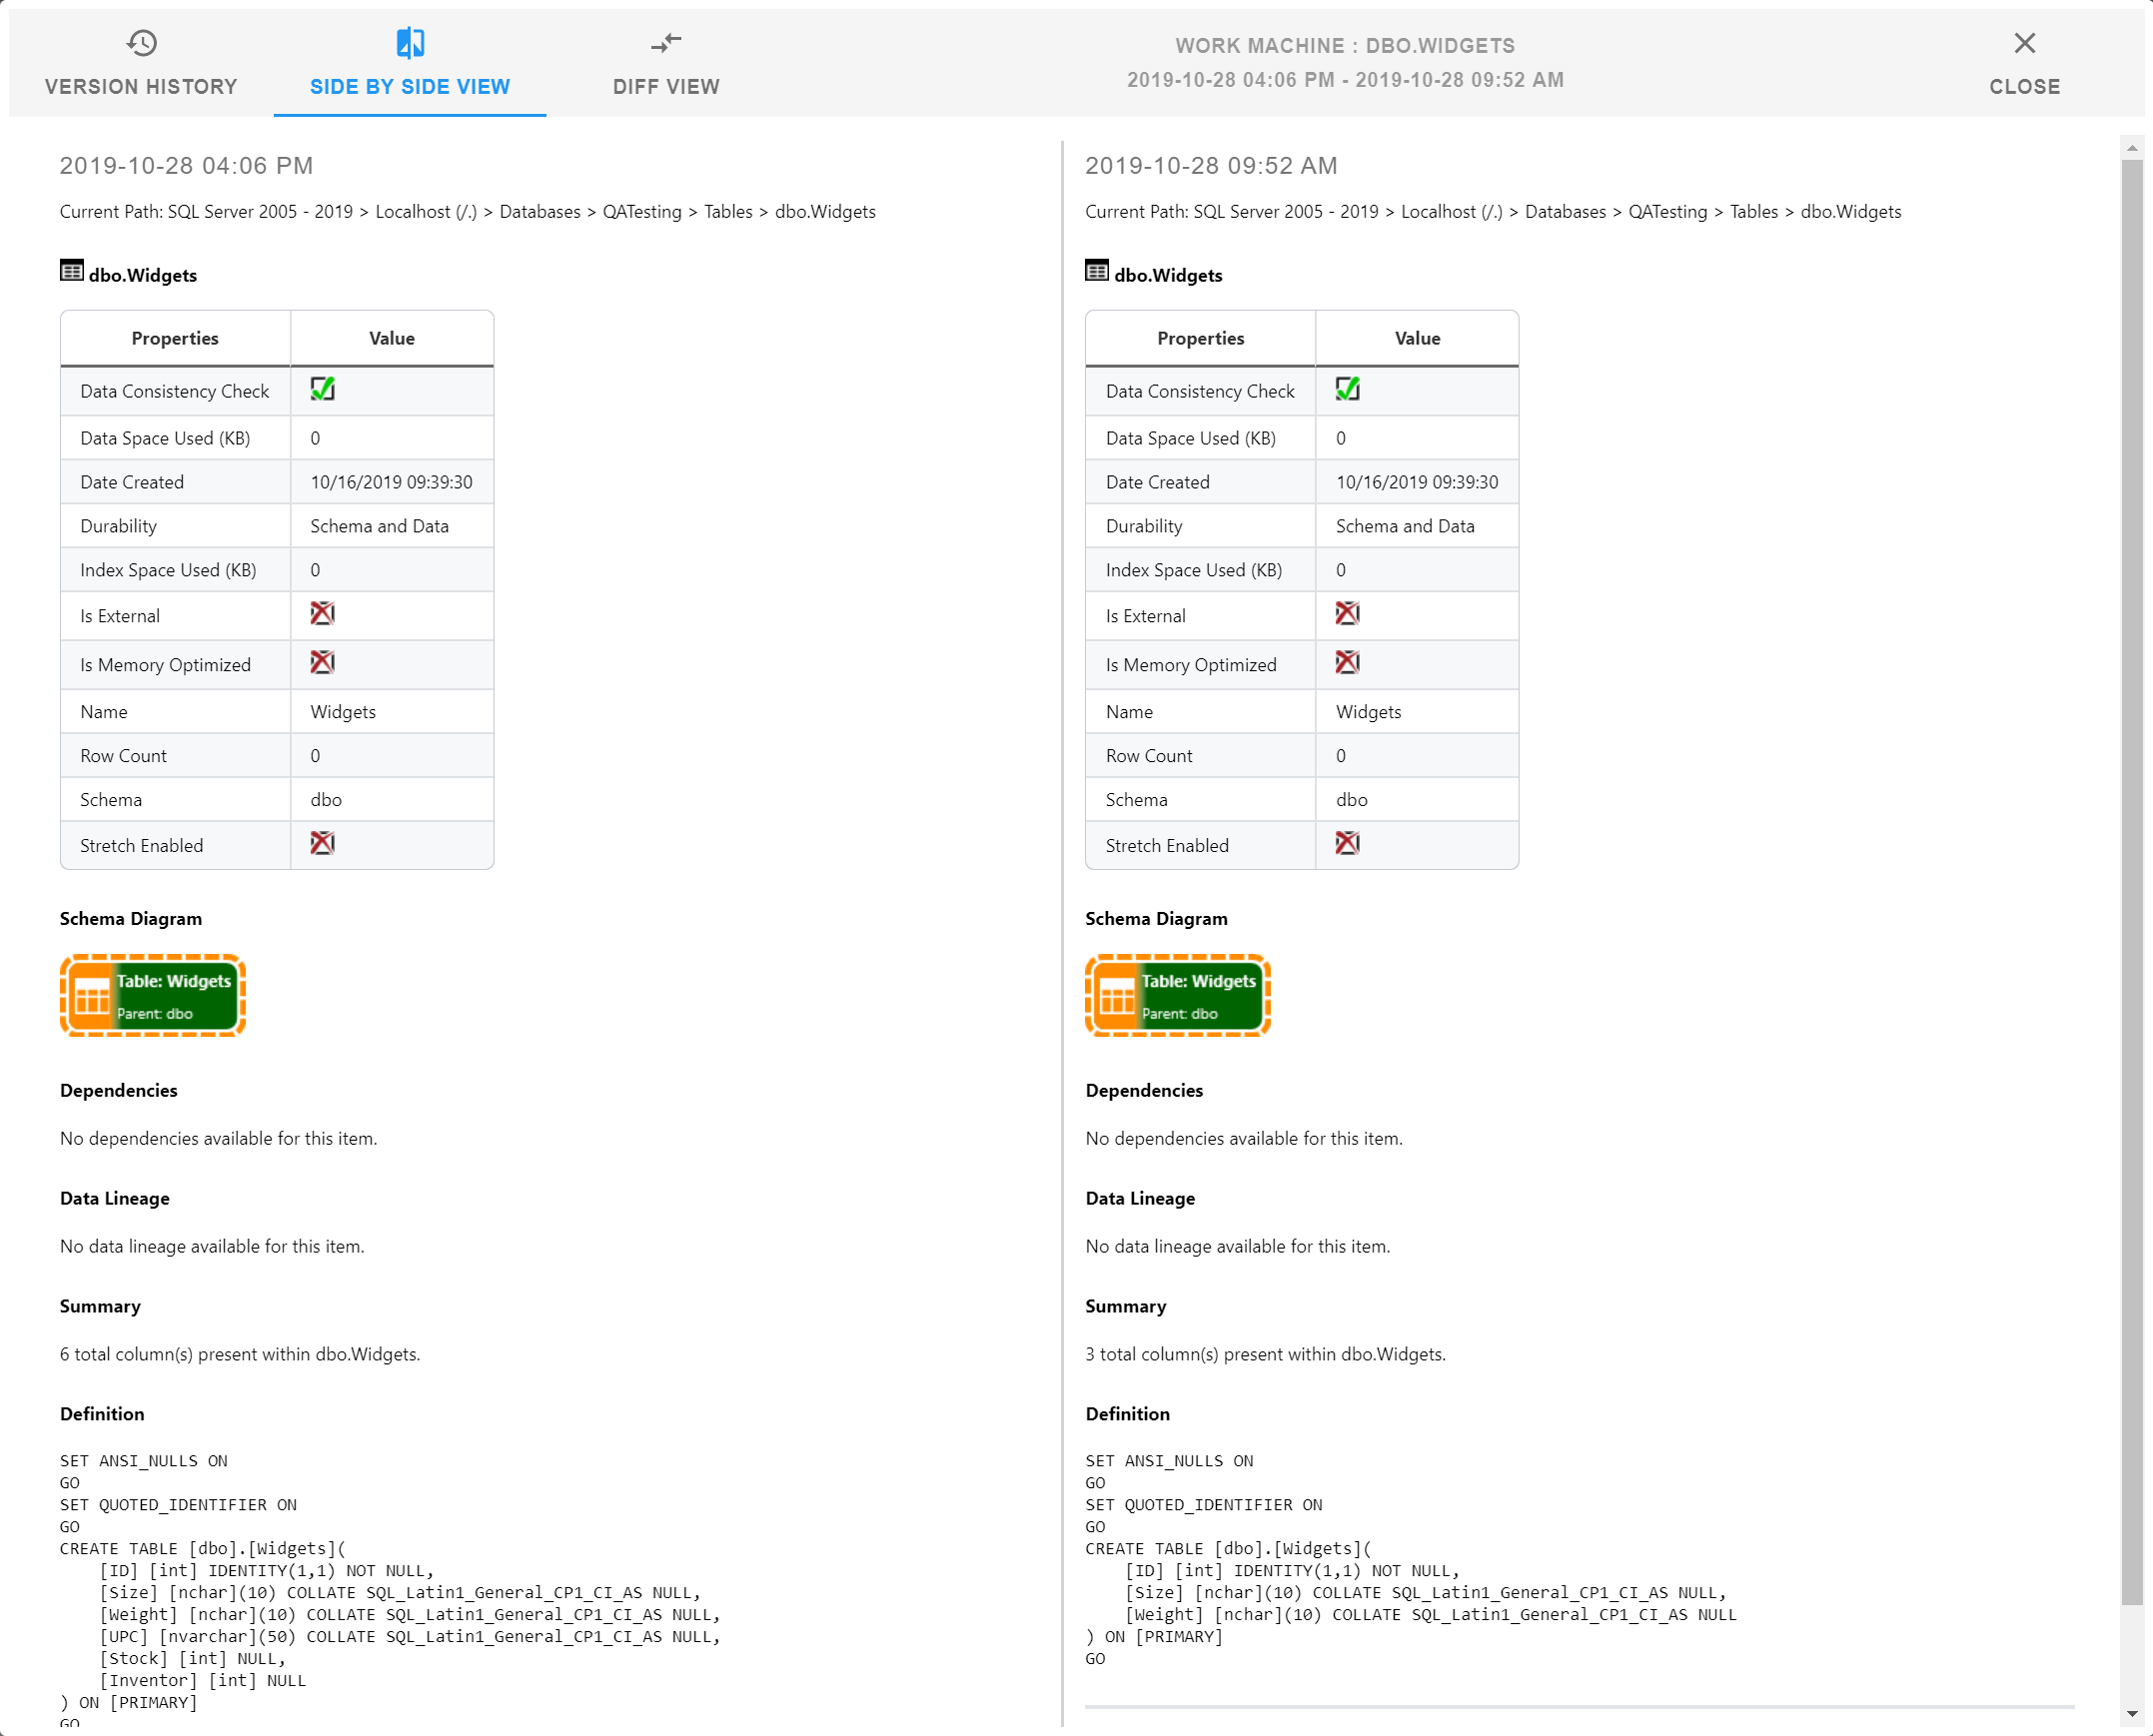Open the Diff View tab
This screenshot has width=2153, height=1736.
point(666,87)
